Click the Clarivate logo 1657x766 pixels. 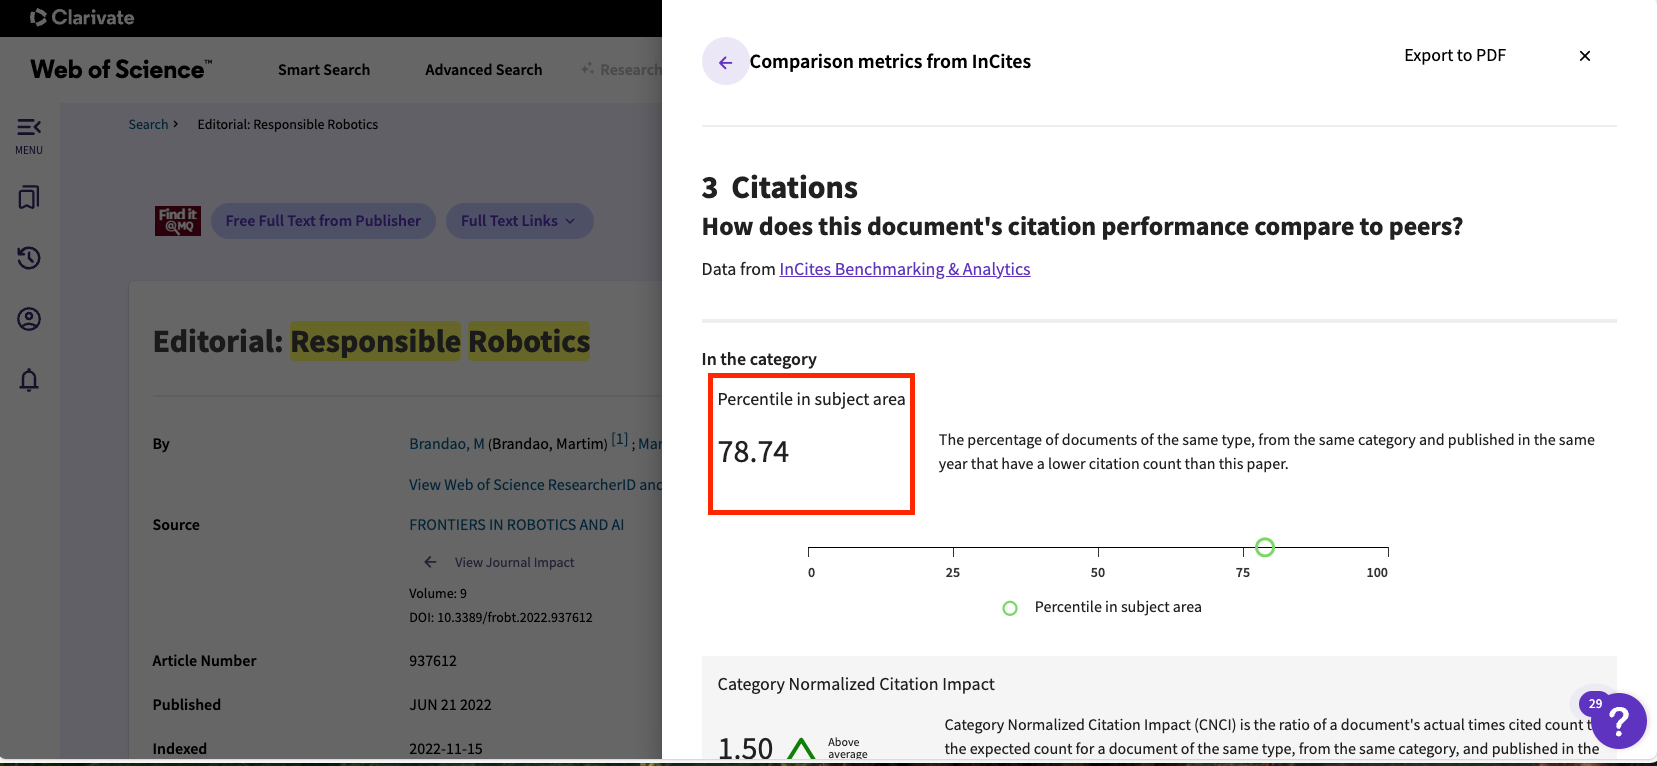(x=82, y=17)
